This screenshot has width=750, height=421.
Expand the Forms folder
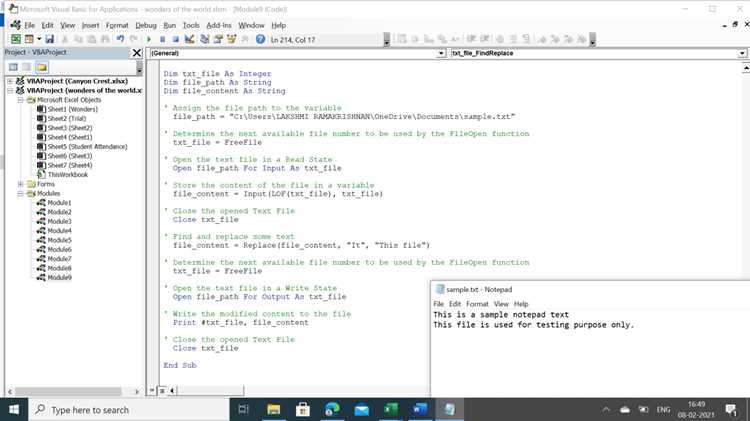click(21, 184)
